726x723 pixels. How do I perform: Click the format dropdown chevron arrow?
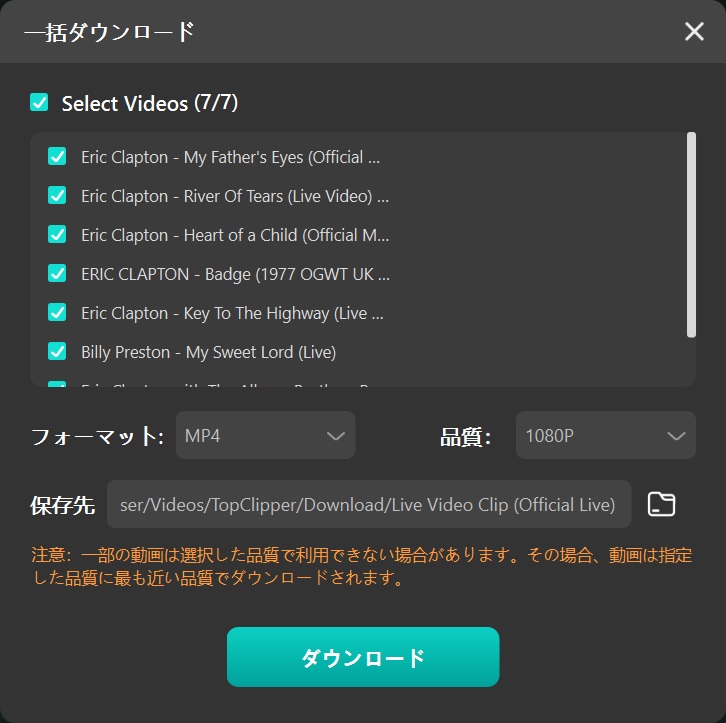click(x=336, y=436)
